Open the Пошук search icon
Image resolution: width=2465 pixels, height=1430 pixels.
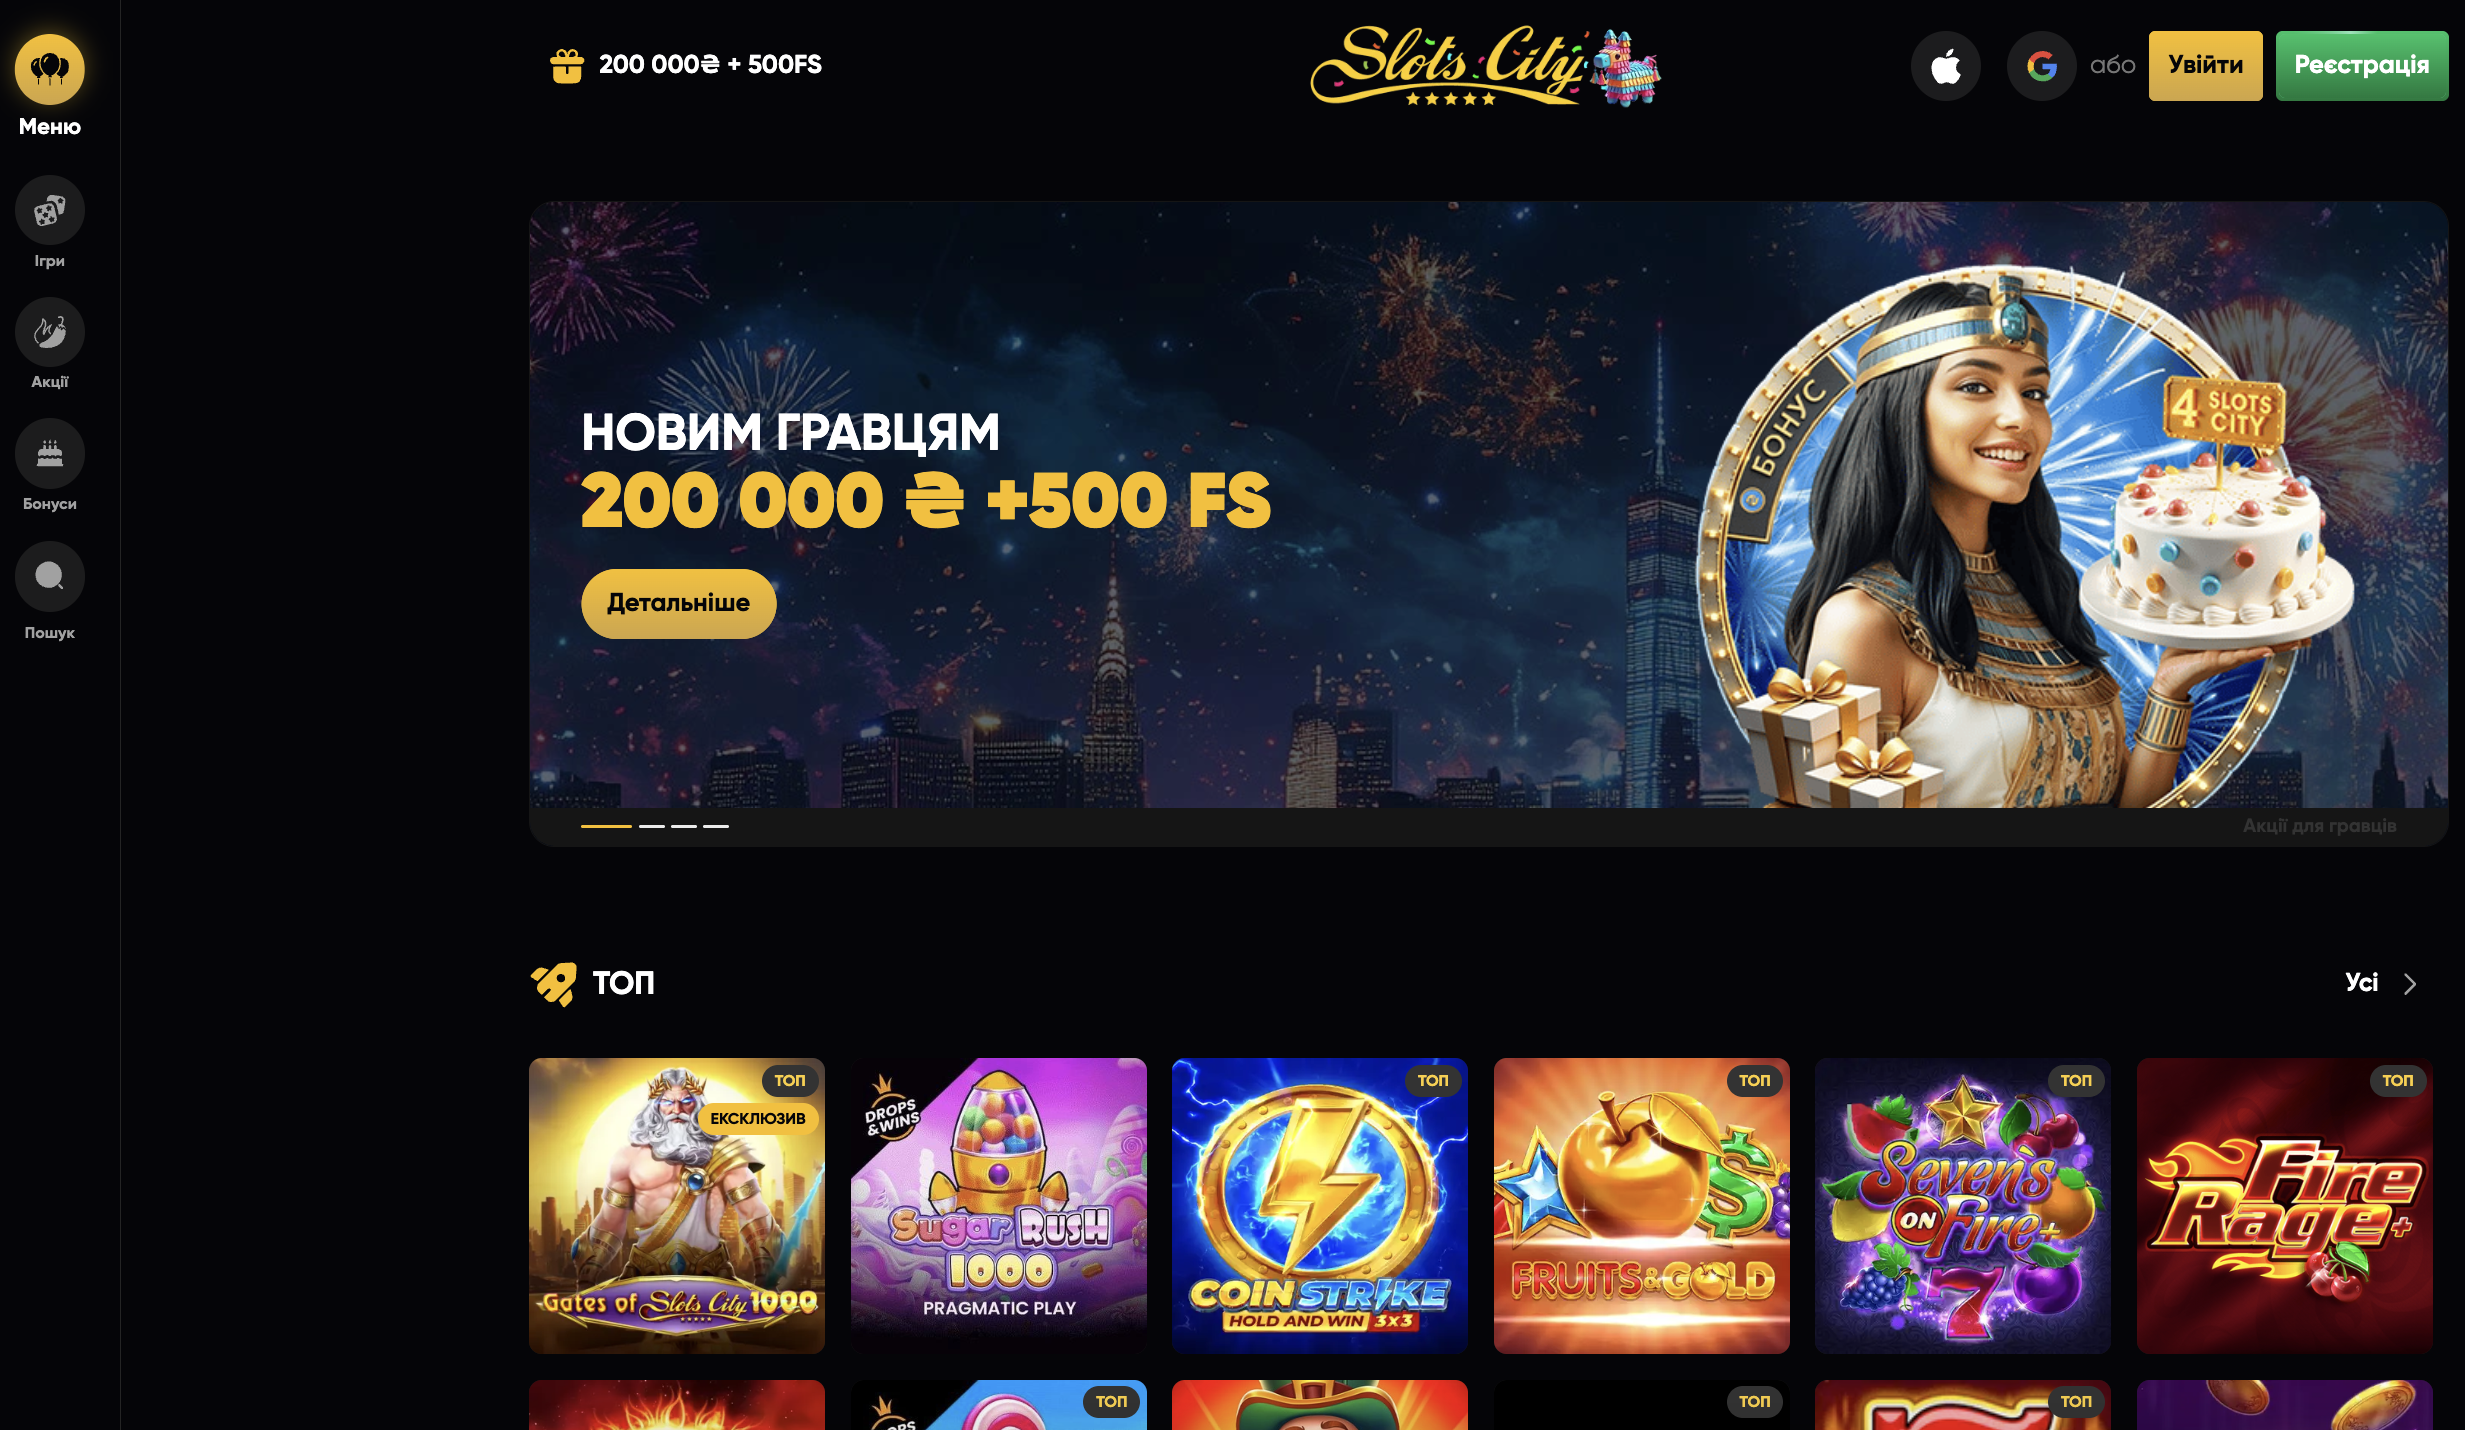(49, 576)
